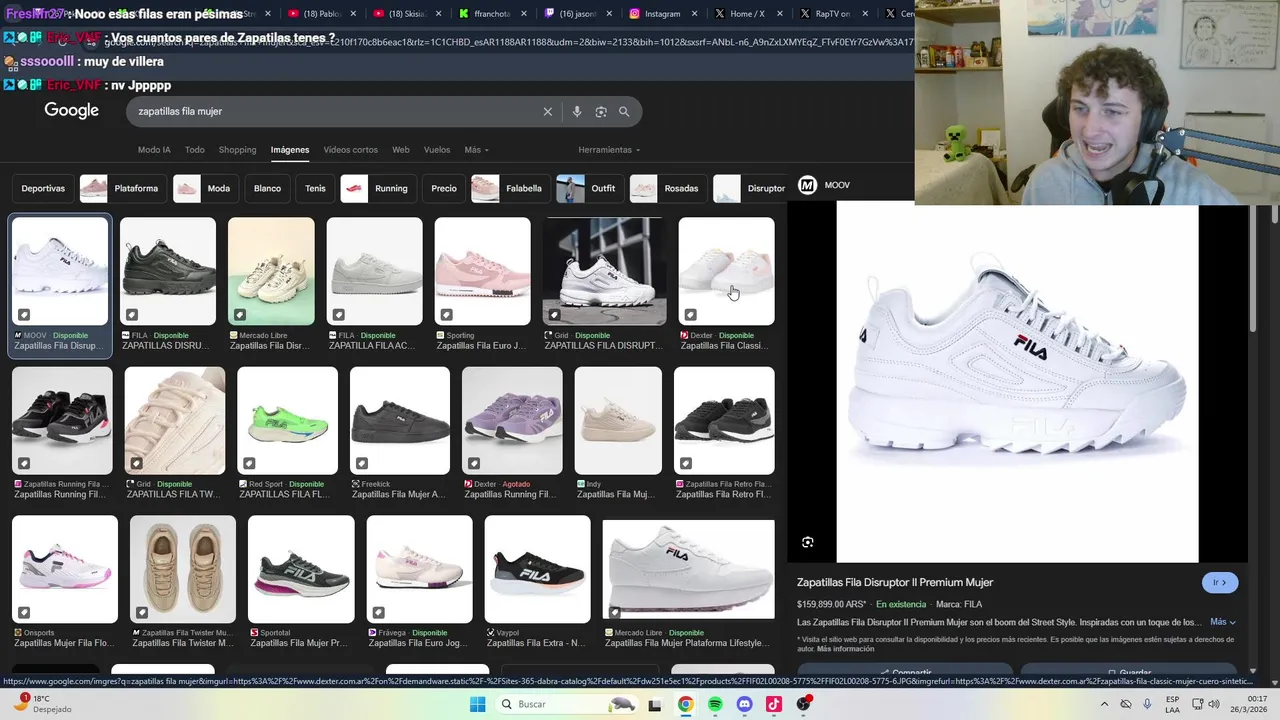This screenshot has height=720, width=1280.
Task: Open the green Red Sport Fila thumbnail
Action: click(288, 420)
